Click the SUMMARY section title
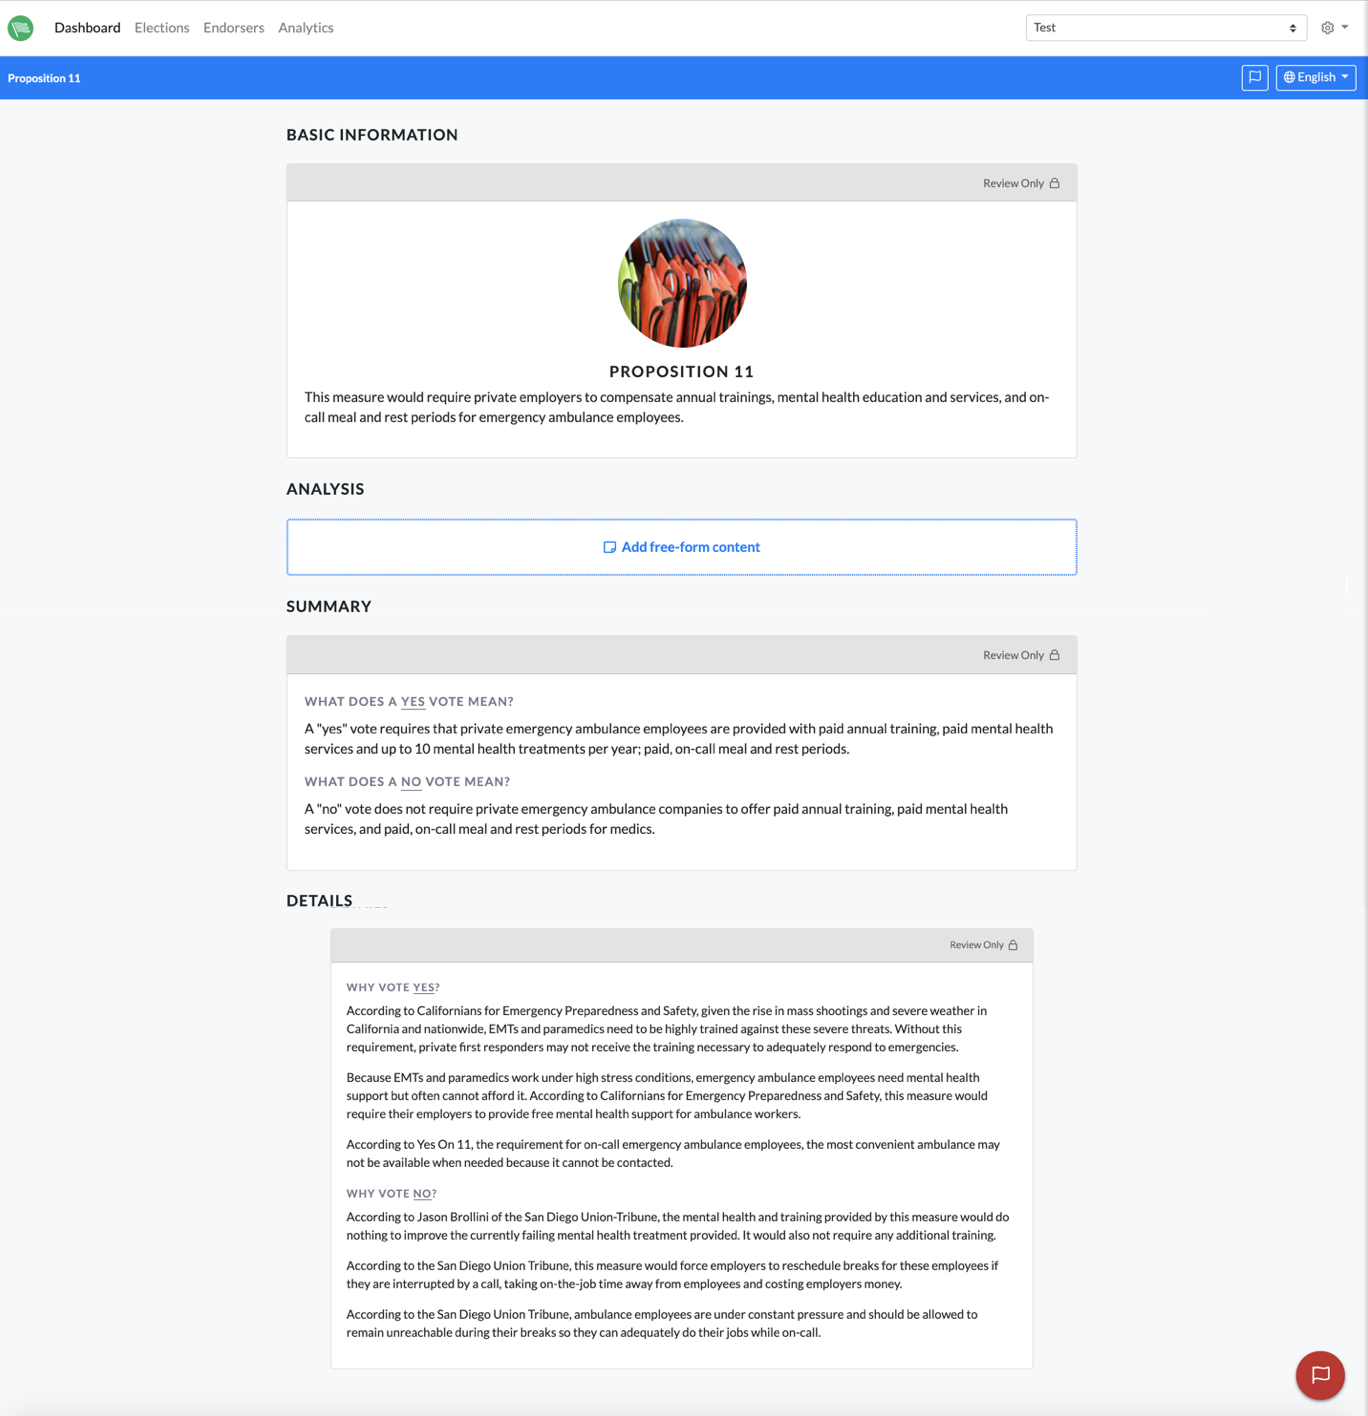The width and height of the screenshot is (1368, 1416). [329, 606]
